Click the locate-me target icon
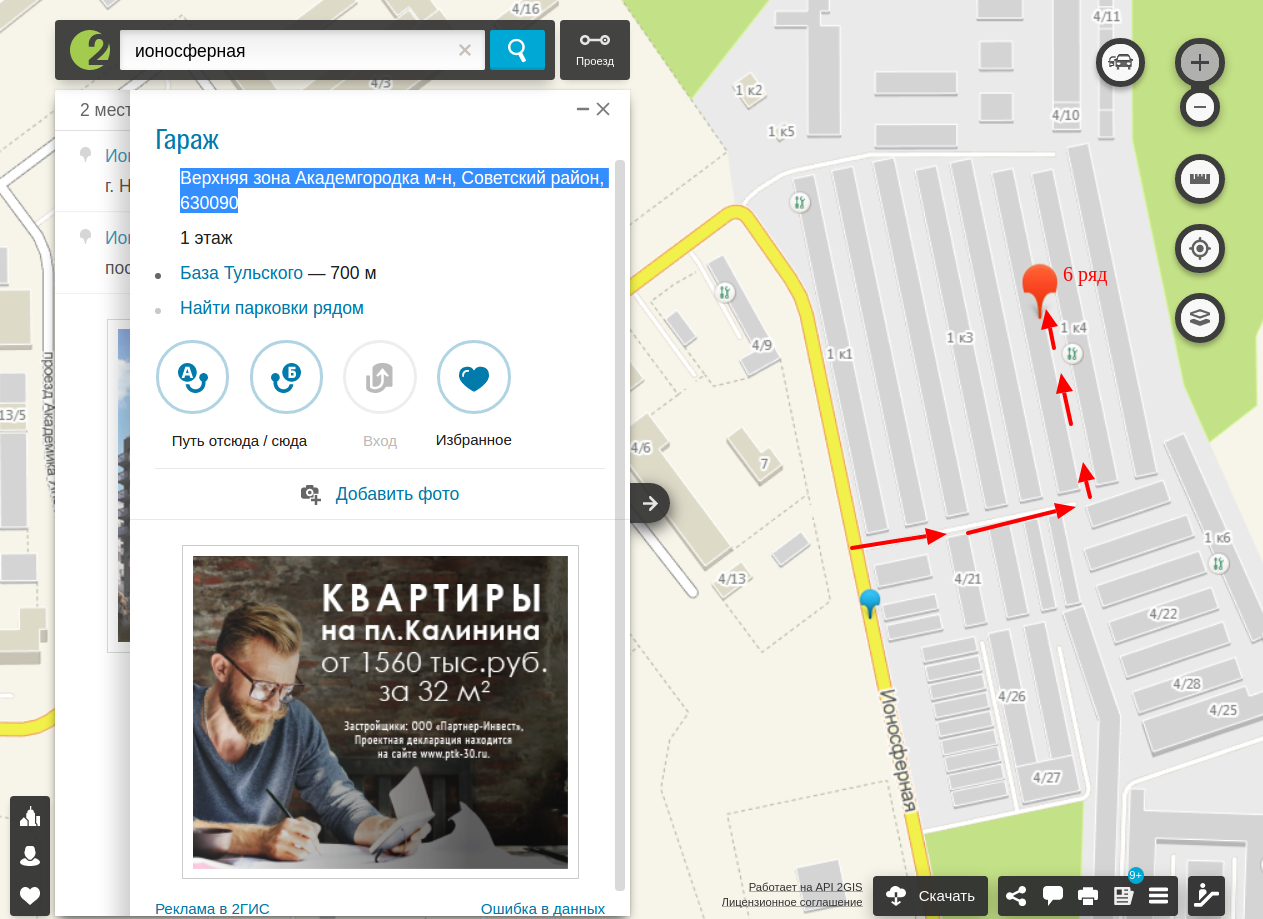Screen dimensions: 1263x919 [1200, 249]
